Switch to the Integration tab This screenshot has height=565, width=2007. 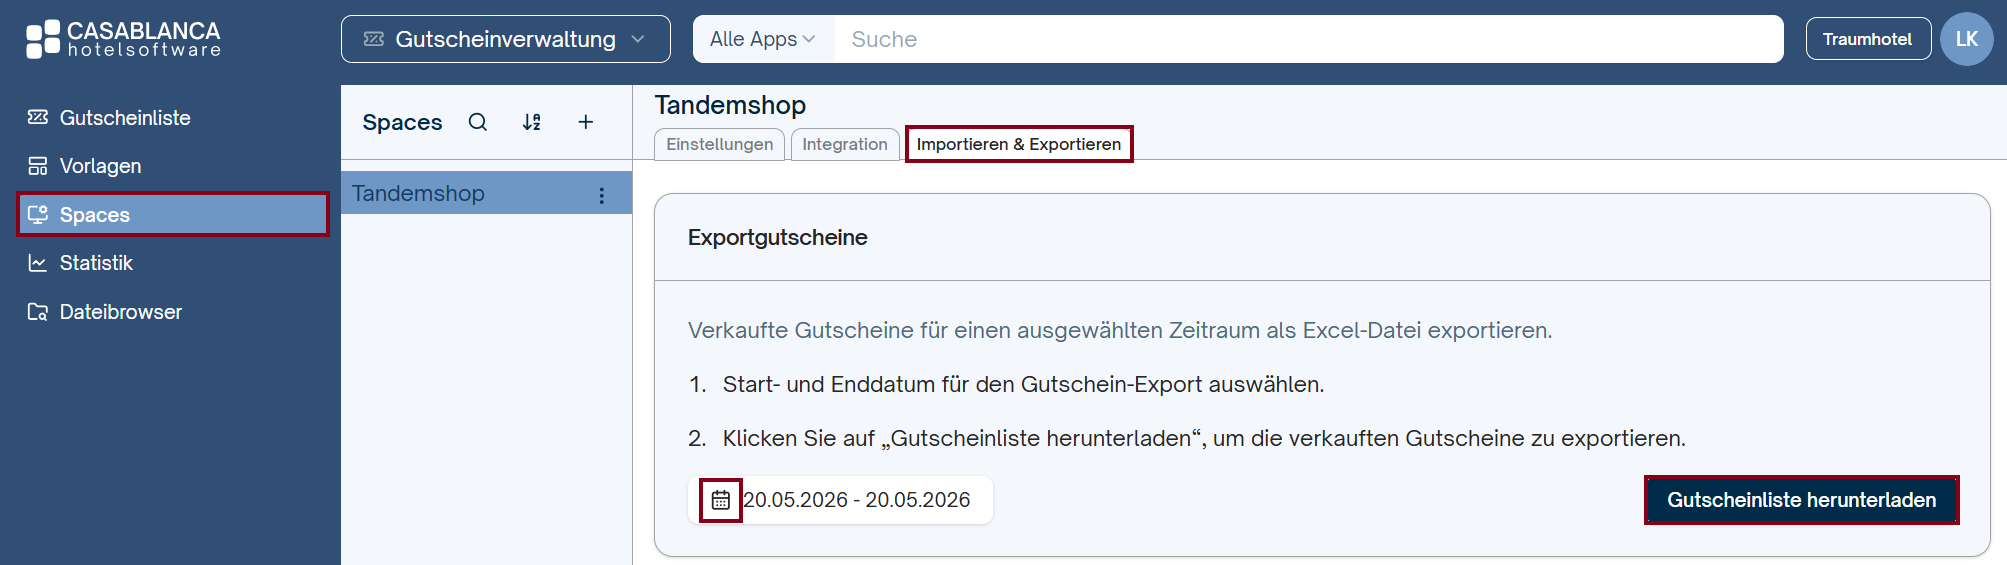coord(845,144)
